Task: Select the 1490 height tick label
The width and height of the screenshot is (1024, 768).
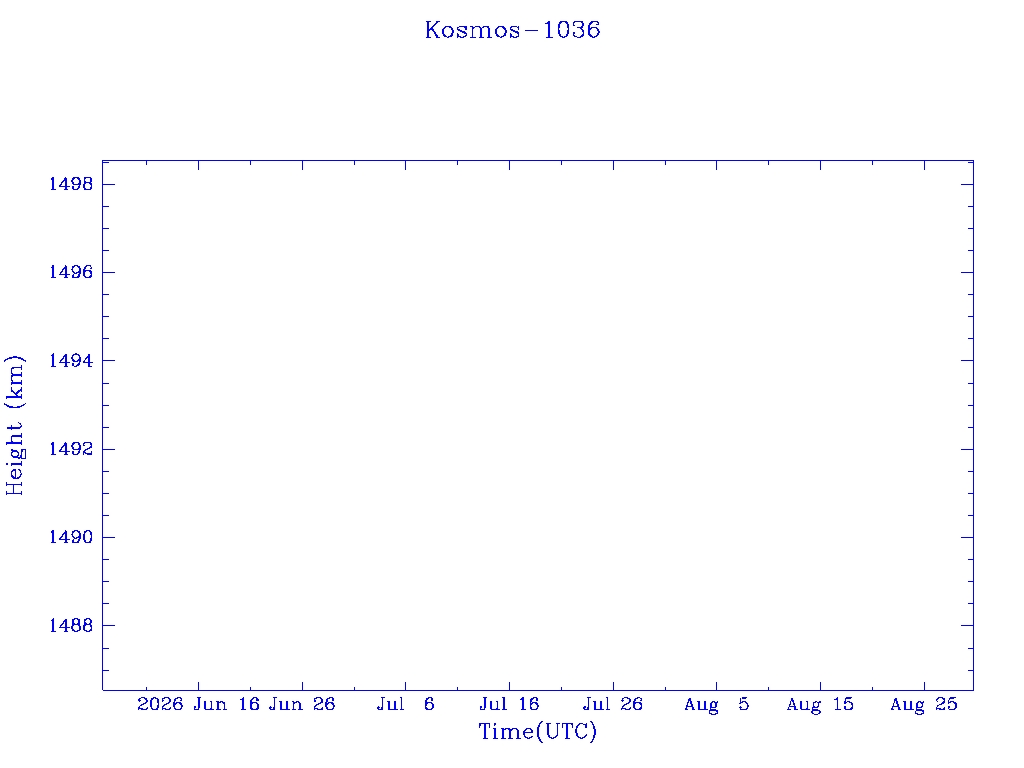Action: (71, 537)
